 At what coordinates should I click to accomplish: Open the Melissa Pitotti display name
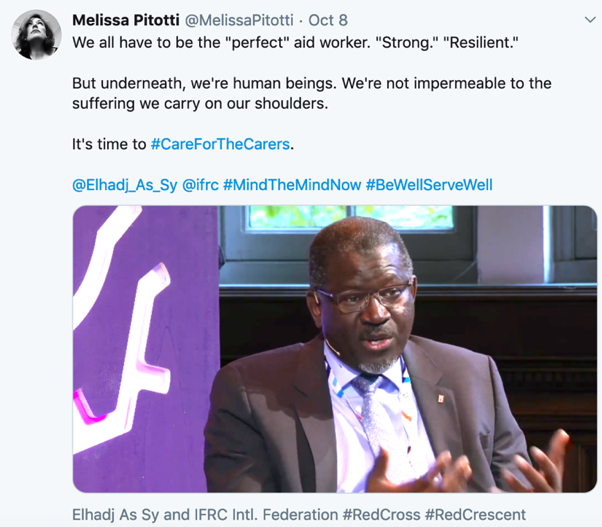(126, 20)
